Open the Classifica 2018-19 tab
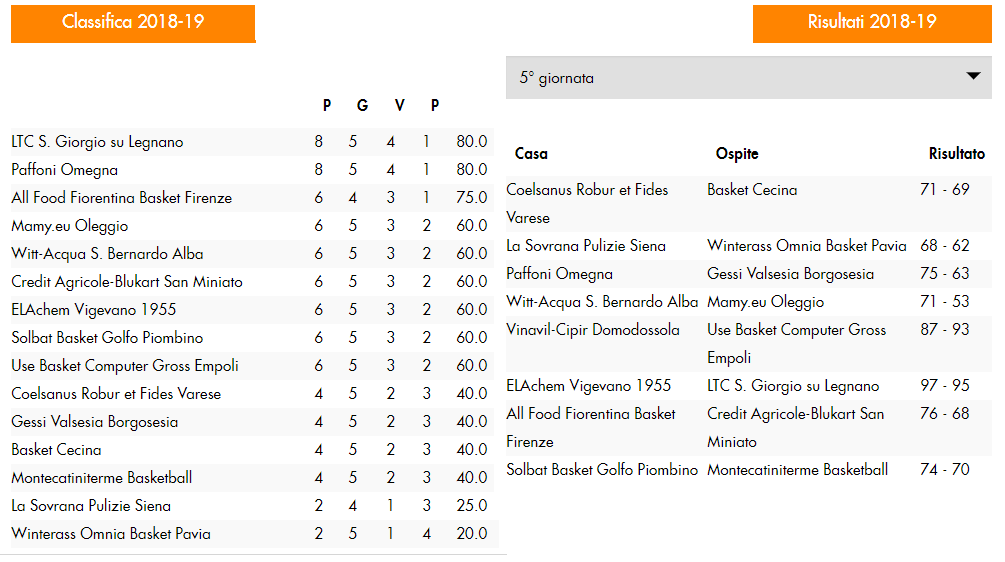1005x562 pixels. click(133, 24)
